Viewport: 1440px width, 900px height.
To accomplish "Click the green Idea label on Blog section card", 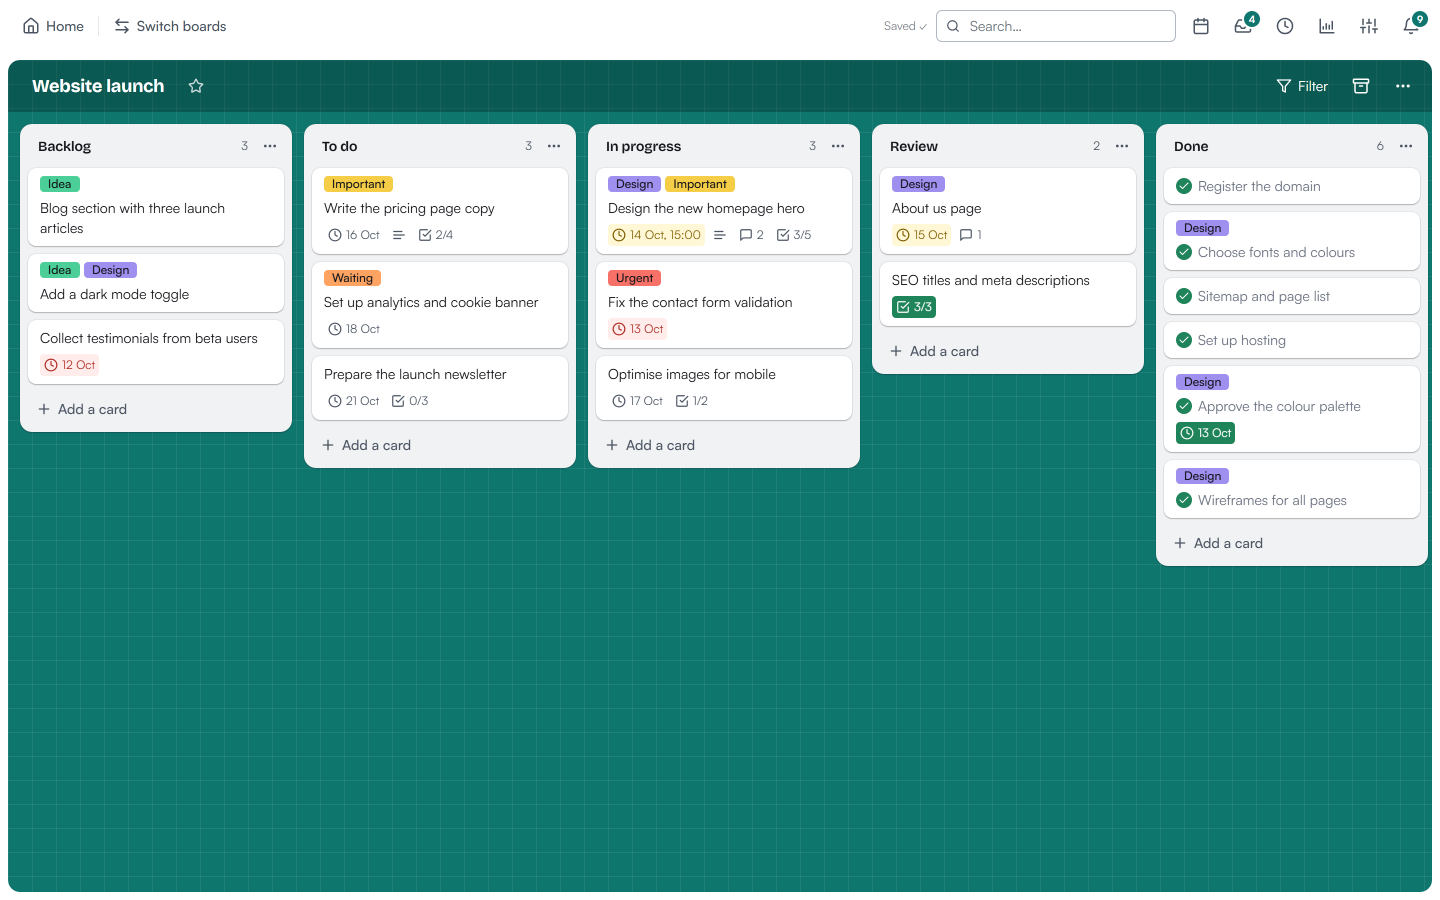I will (60, 184).
